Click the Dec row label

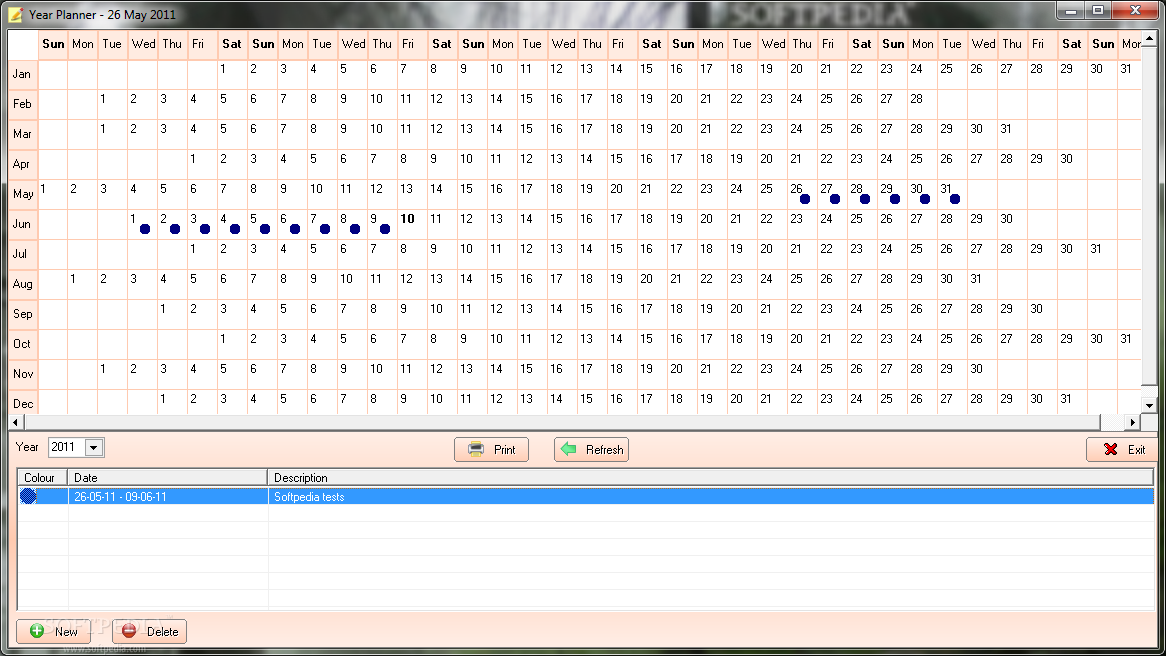click(x=23, y=404)
